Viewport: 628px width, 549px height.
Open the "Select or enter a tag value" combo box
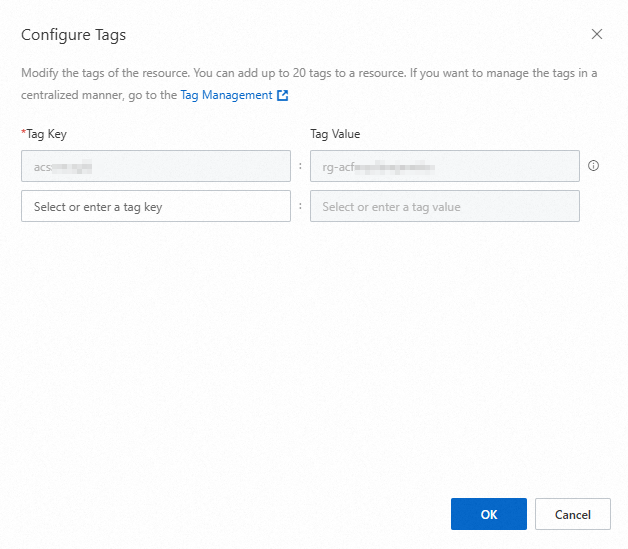coord(444,206)
